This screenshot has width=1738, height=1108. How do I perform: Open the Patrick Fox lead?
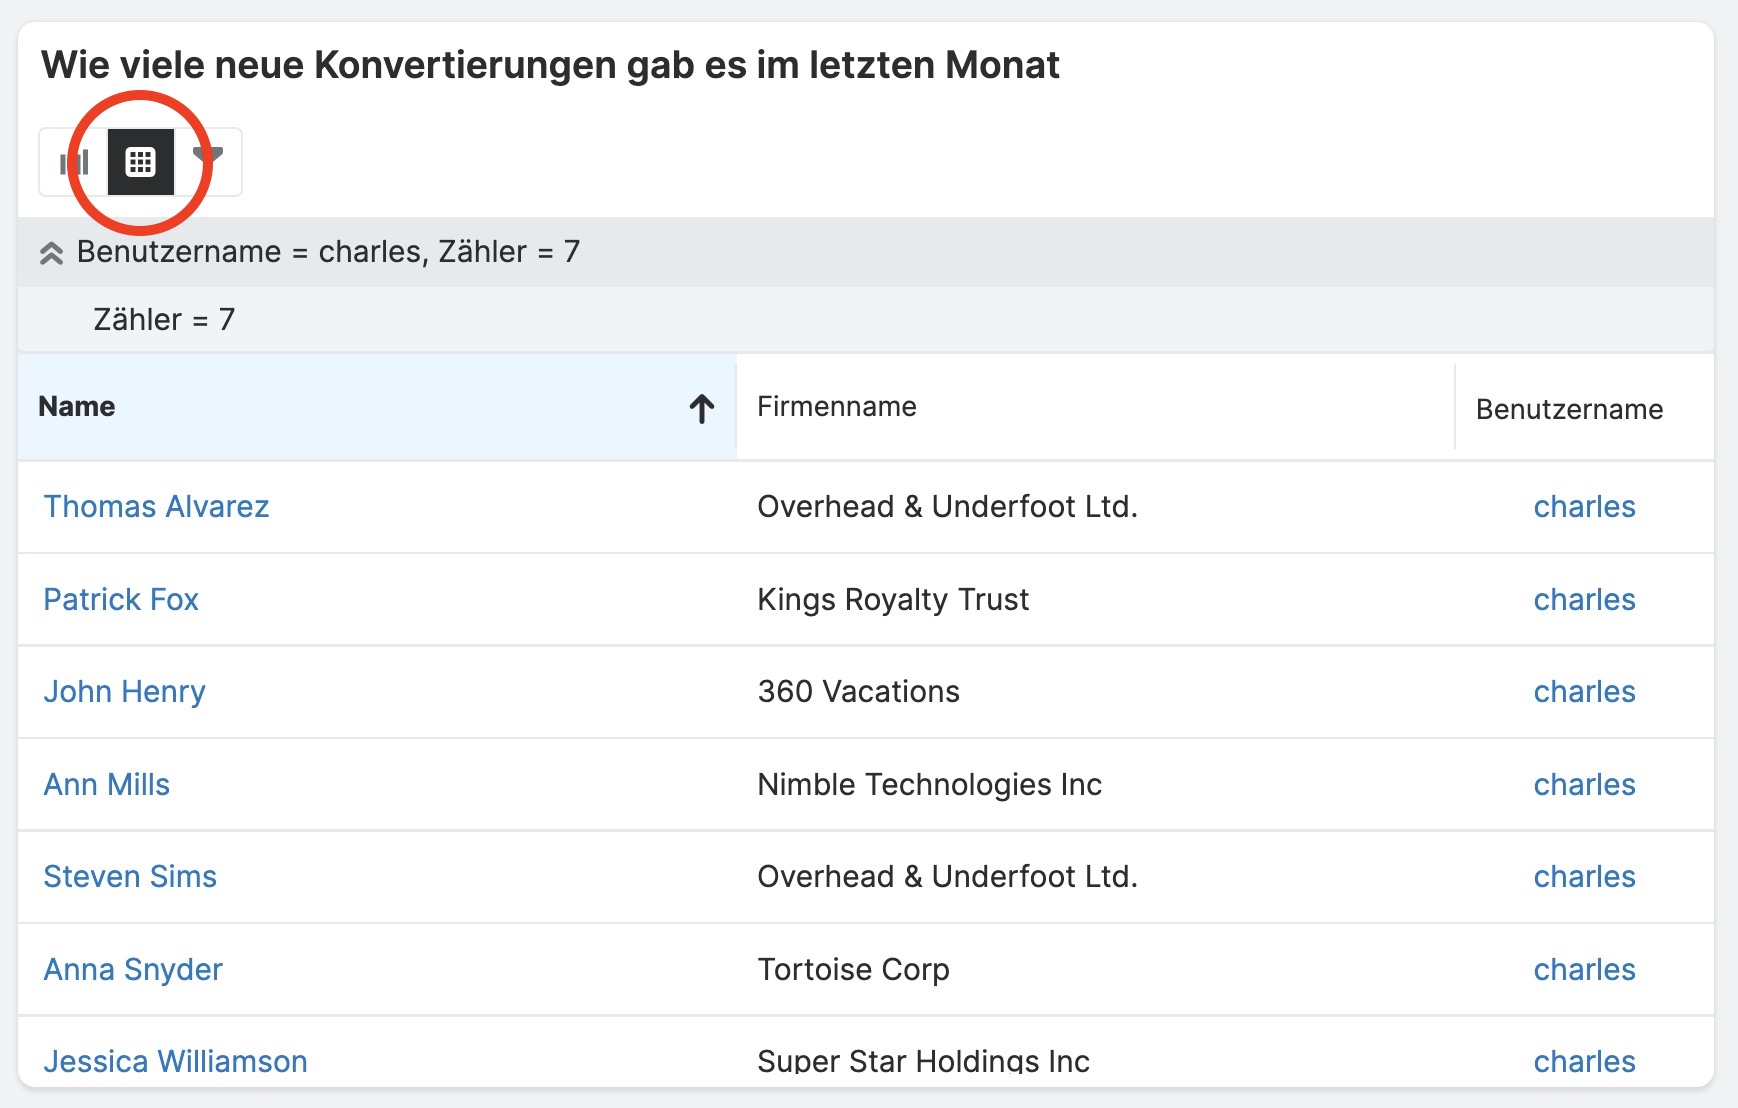point(121,600)
